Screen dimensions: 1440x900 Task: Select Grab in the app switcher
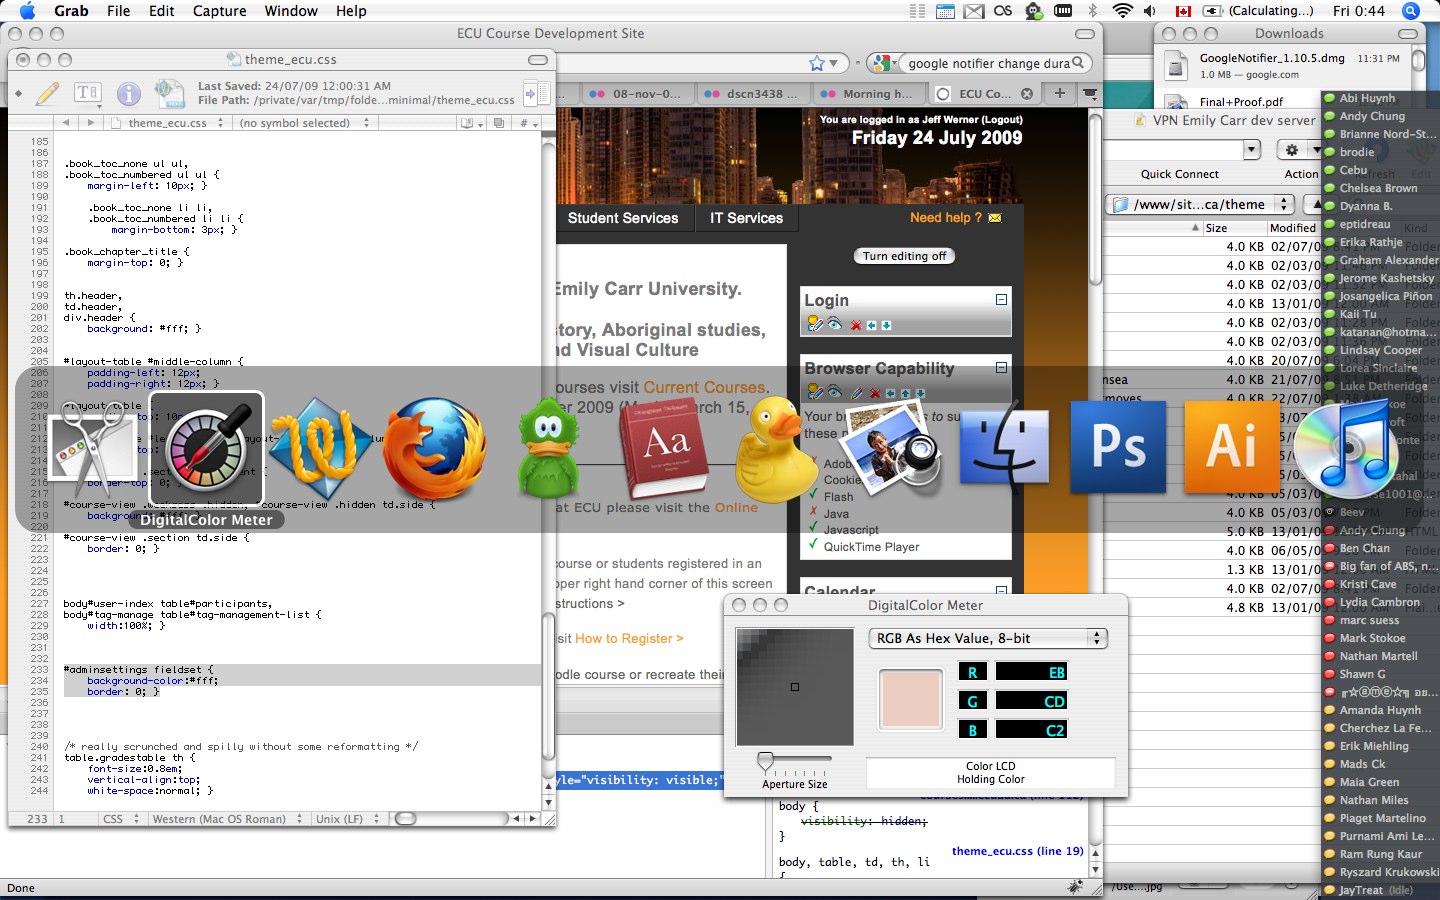(93, 448)
